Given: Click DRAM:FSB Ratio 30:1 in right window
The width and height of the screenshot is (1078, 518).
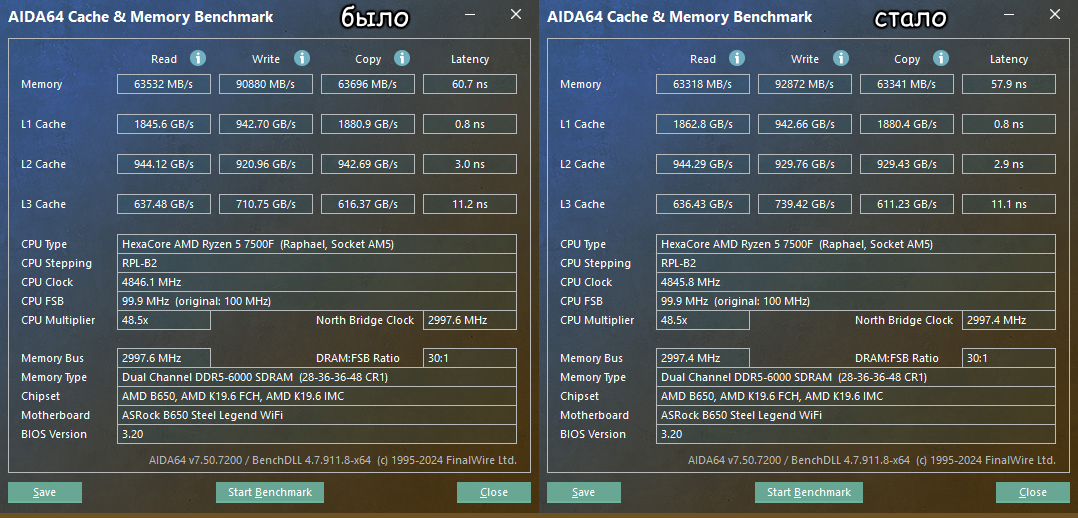Looking at the screenshot, I should click(1009, 358).
